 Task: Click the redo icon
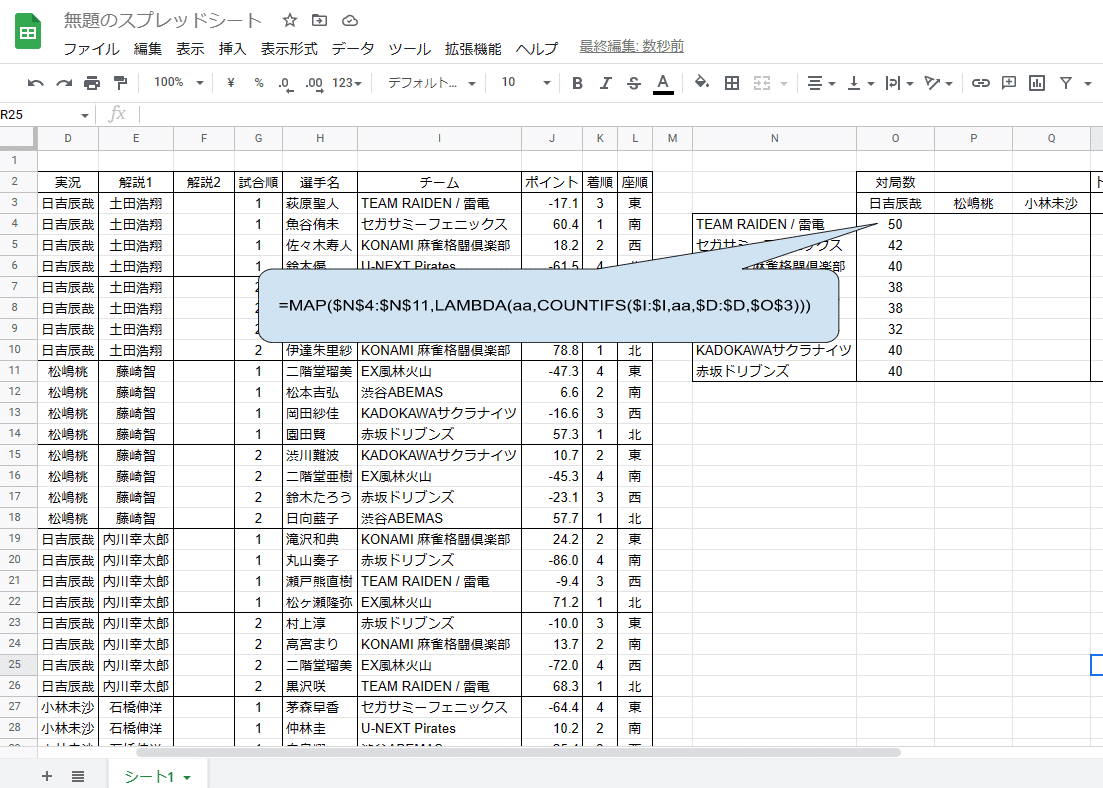pos(64,83)
